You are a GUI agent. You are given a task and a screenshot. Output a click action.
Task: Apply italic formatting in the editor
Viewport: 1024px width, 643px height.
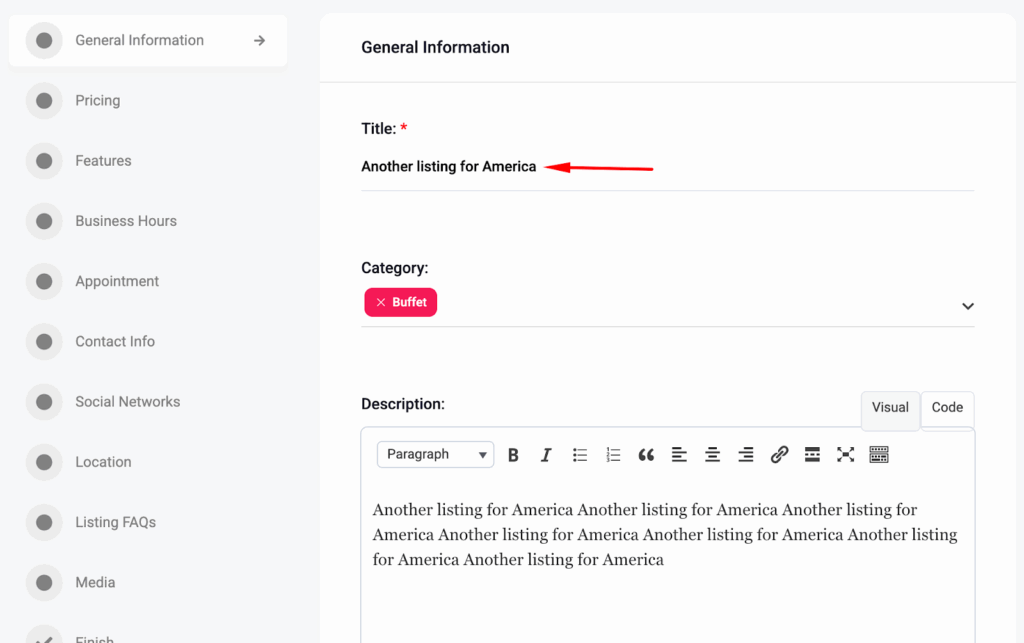point(546,455)
